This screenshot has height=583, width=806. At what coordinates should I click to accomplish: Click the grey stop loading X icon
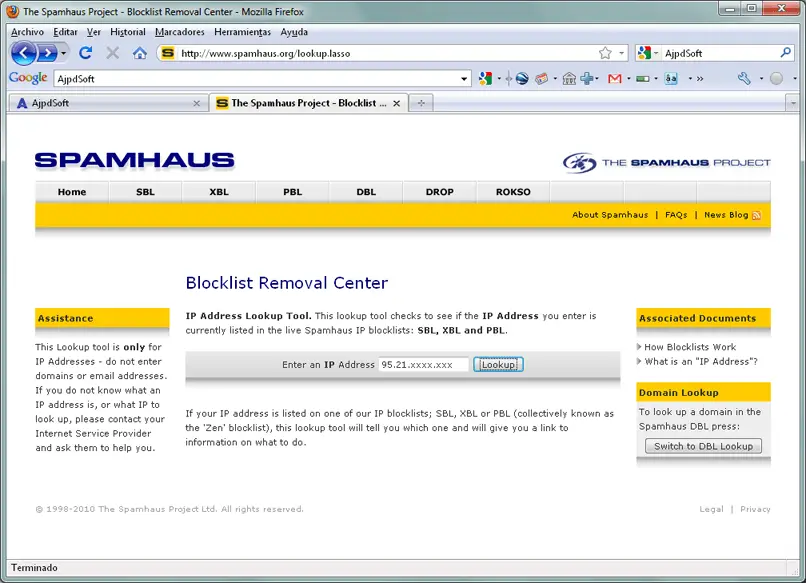pyautogui.click(x=113, y=52)
